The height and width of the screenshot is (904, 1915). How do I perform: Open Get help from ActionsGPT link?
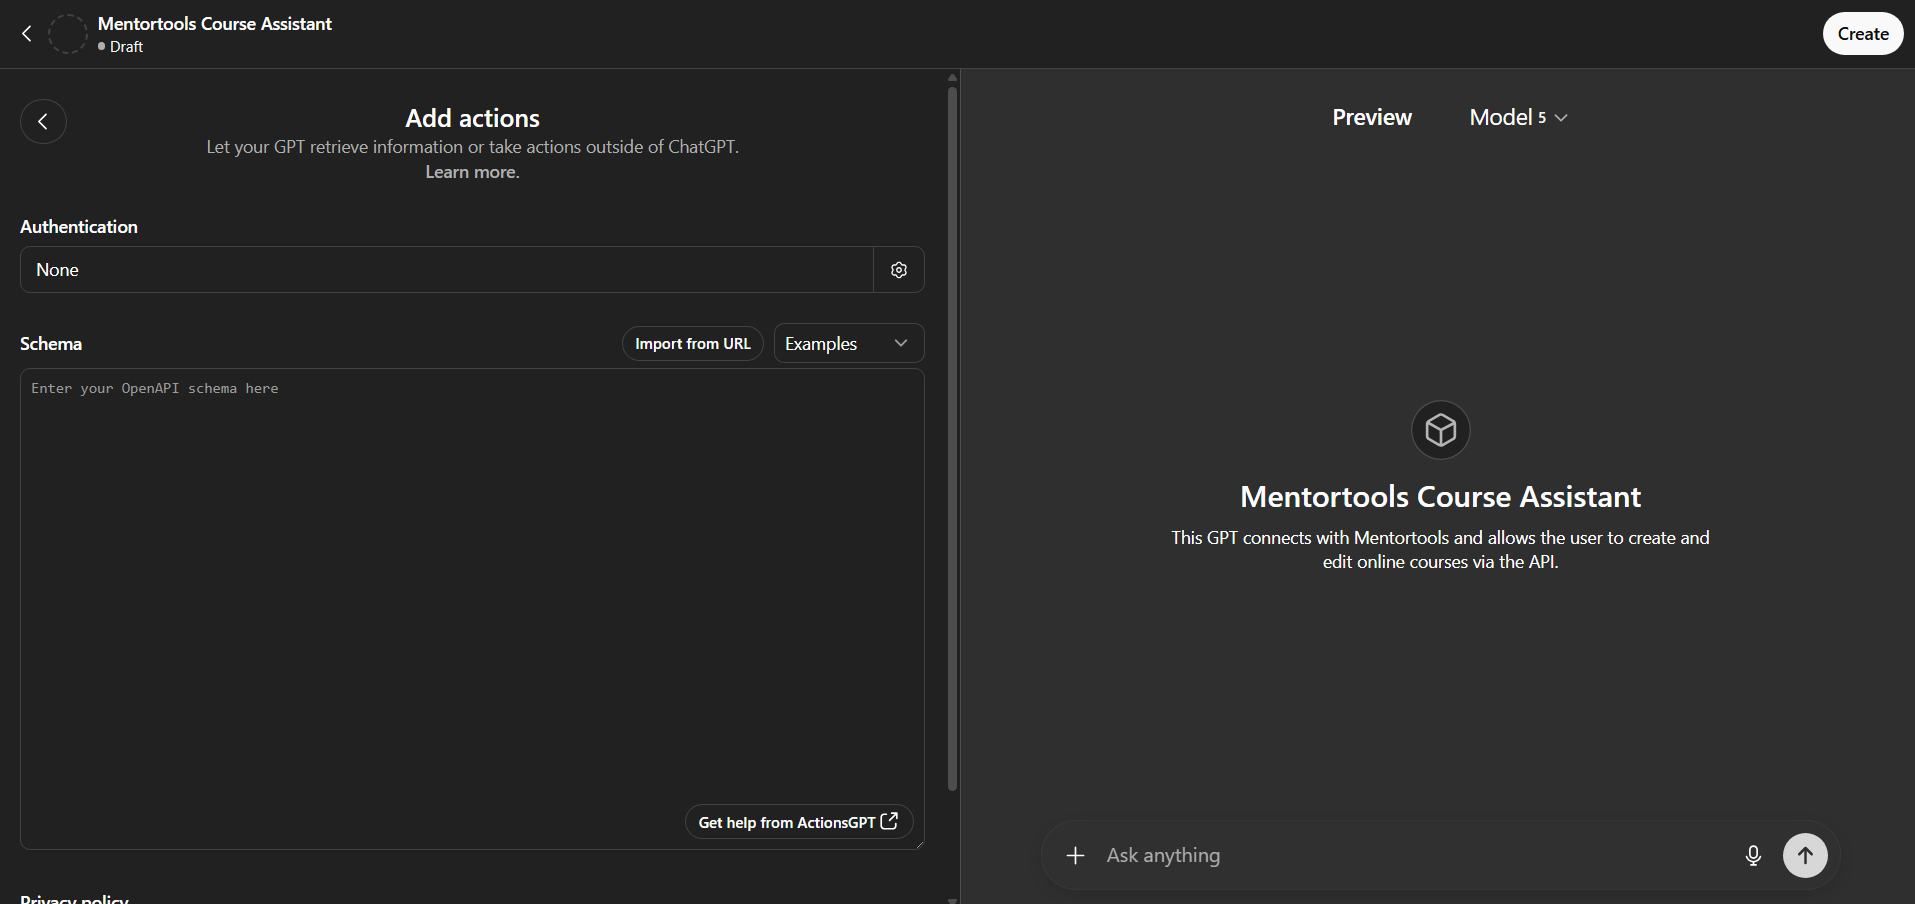(798, 822)
